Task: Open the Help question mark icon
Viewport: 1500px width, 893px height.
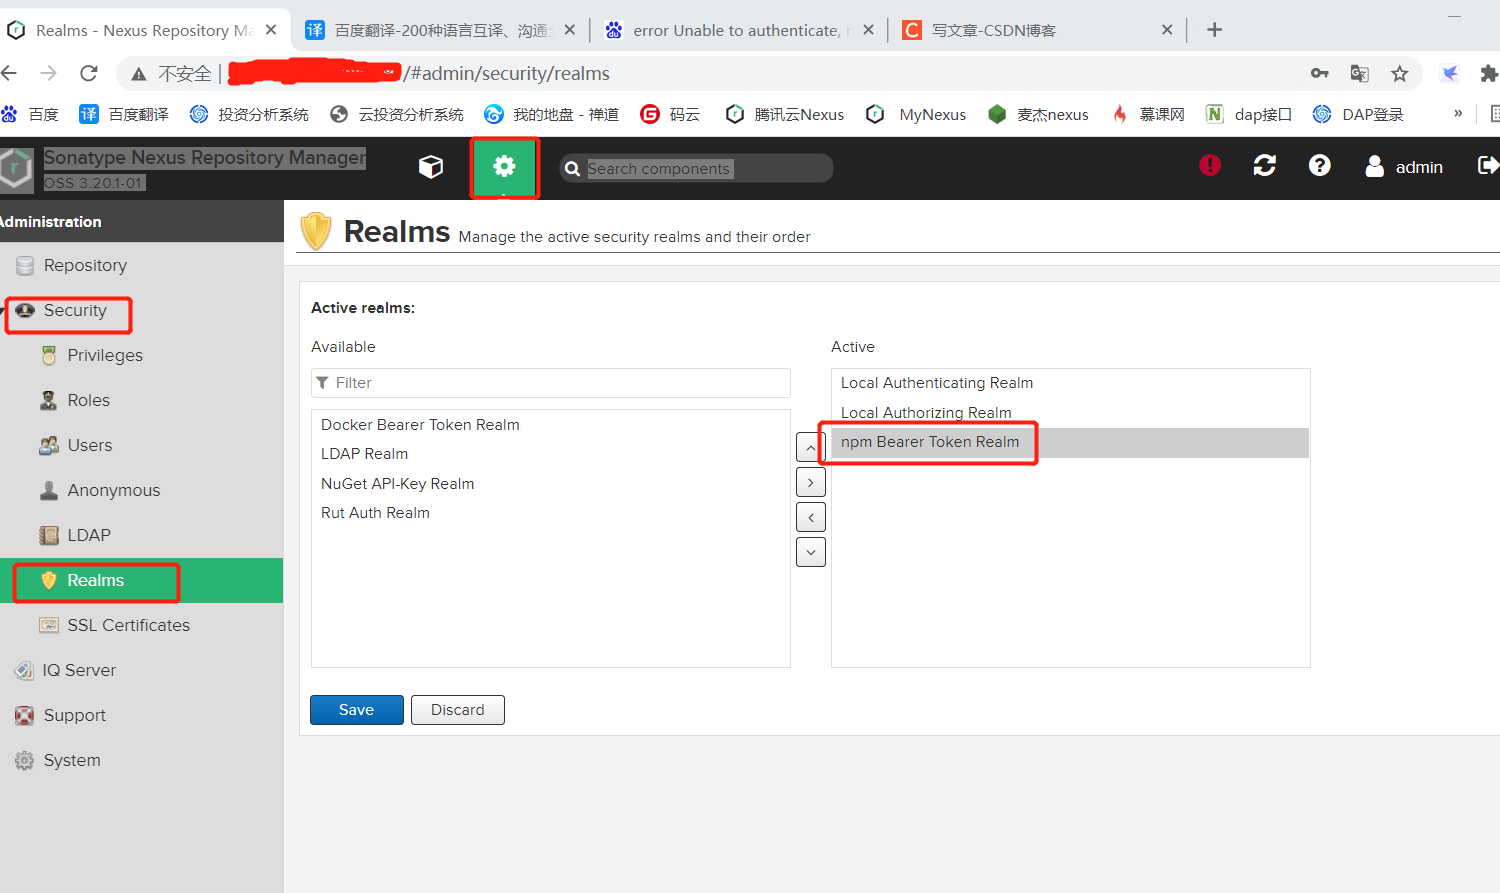Action: 1320,165
